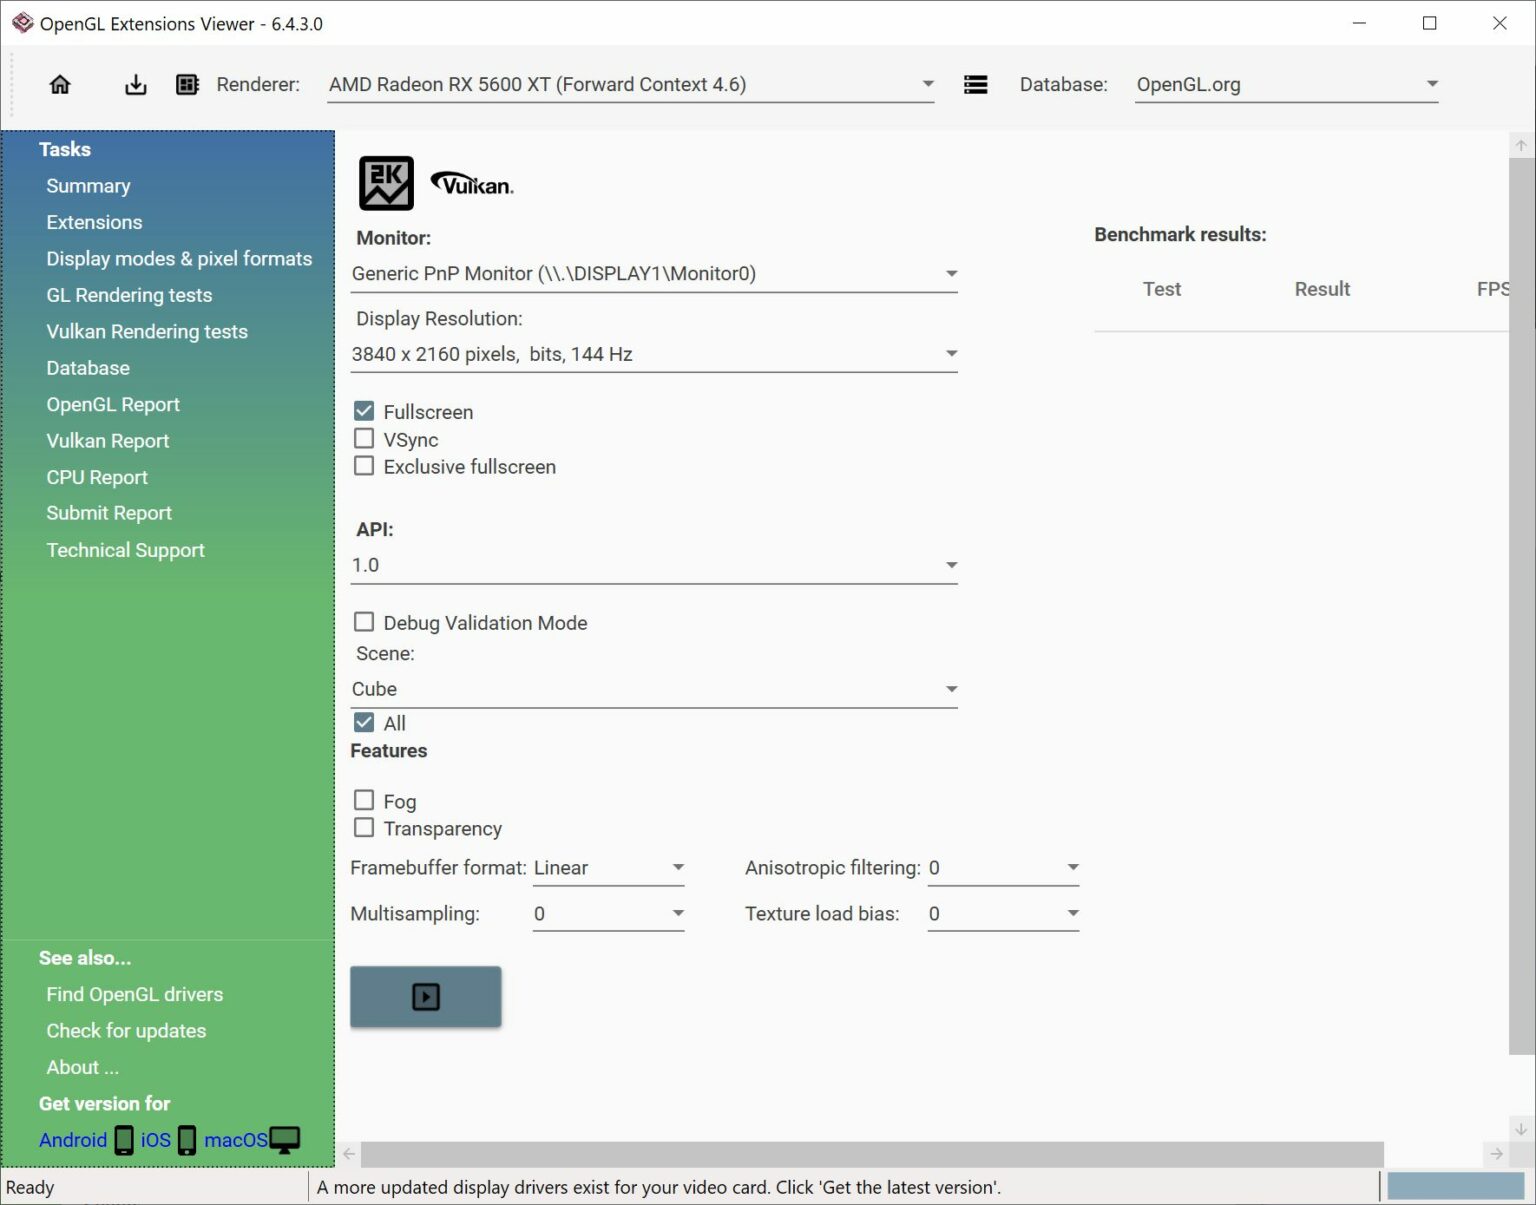Click the download icon in toolbar
This screenshot has height=1205, width=1536.
pos(135,85)
